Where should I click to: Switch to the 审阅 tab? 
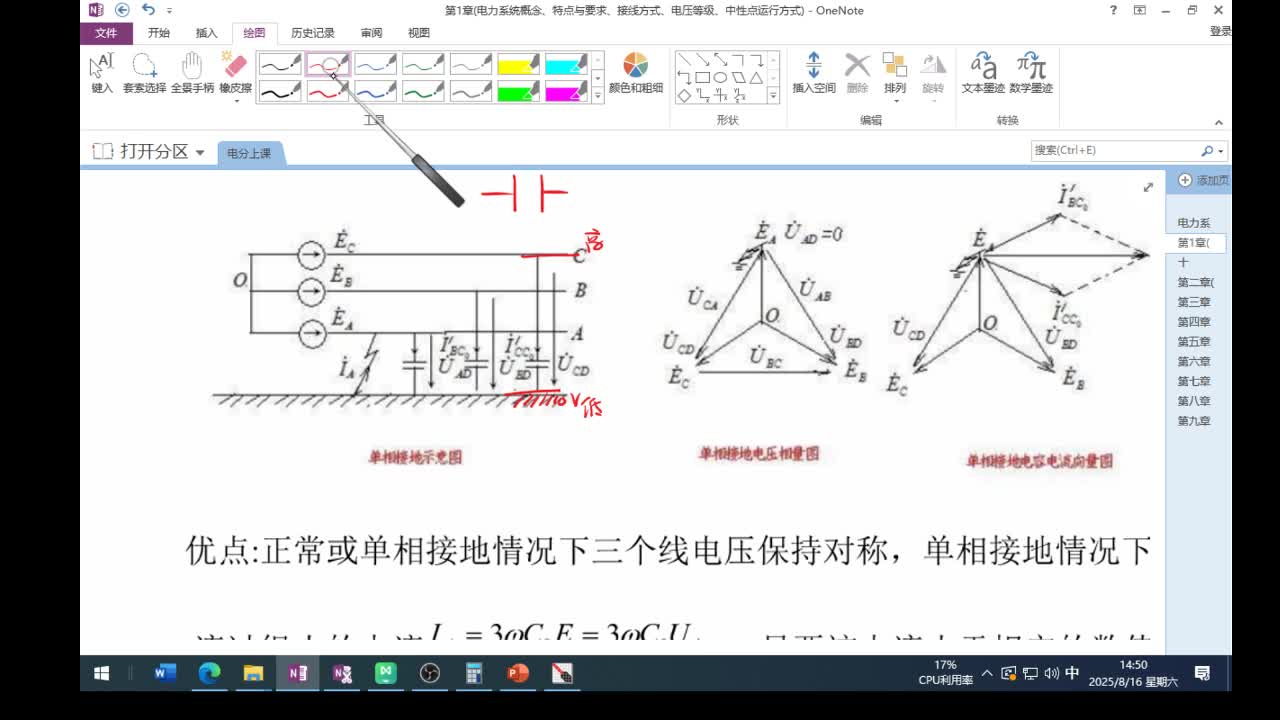point(372,33)
